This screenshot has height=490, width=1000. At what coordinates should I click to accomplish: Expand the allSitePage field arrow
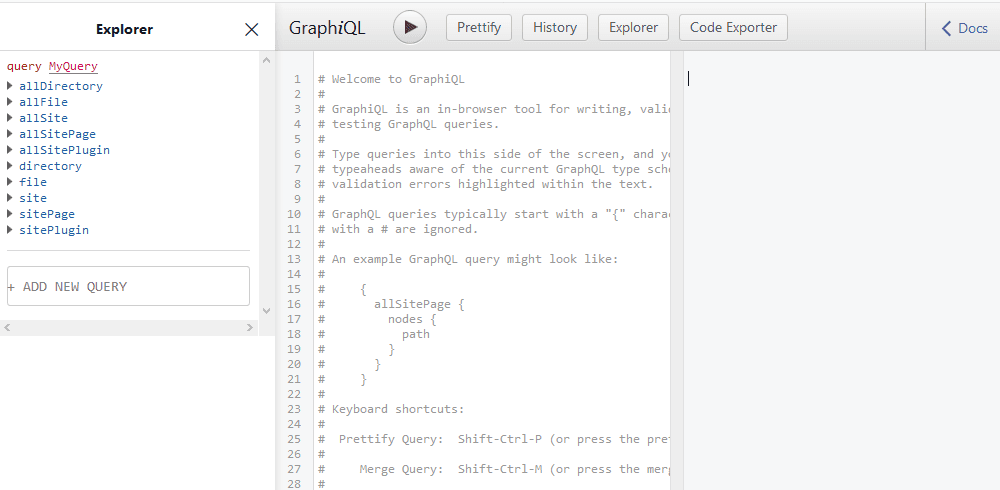[x=10, y=133]
